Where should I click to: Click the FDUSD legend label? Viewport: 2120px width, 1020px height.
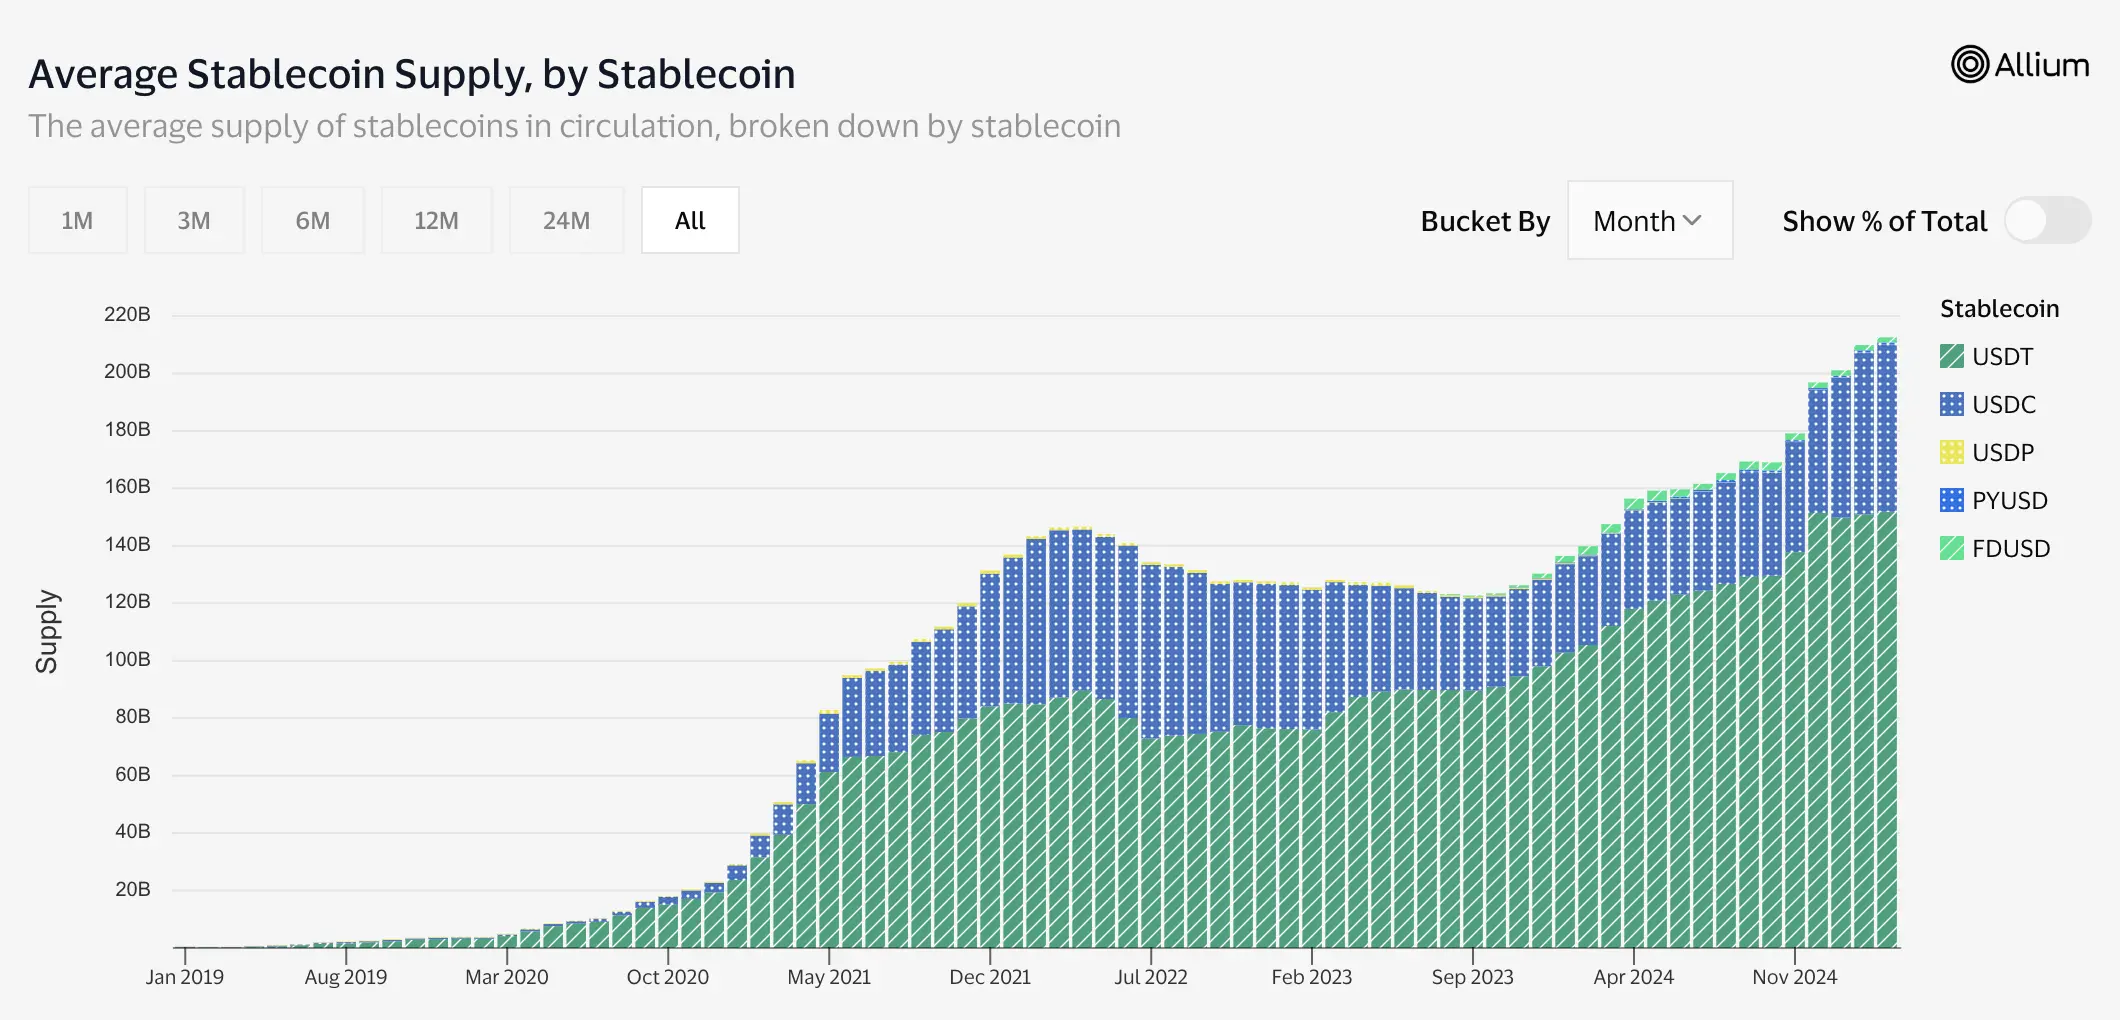[2011, 549]
